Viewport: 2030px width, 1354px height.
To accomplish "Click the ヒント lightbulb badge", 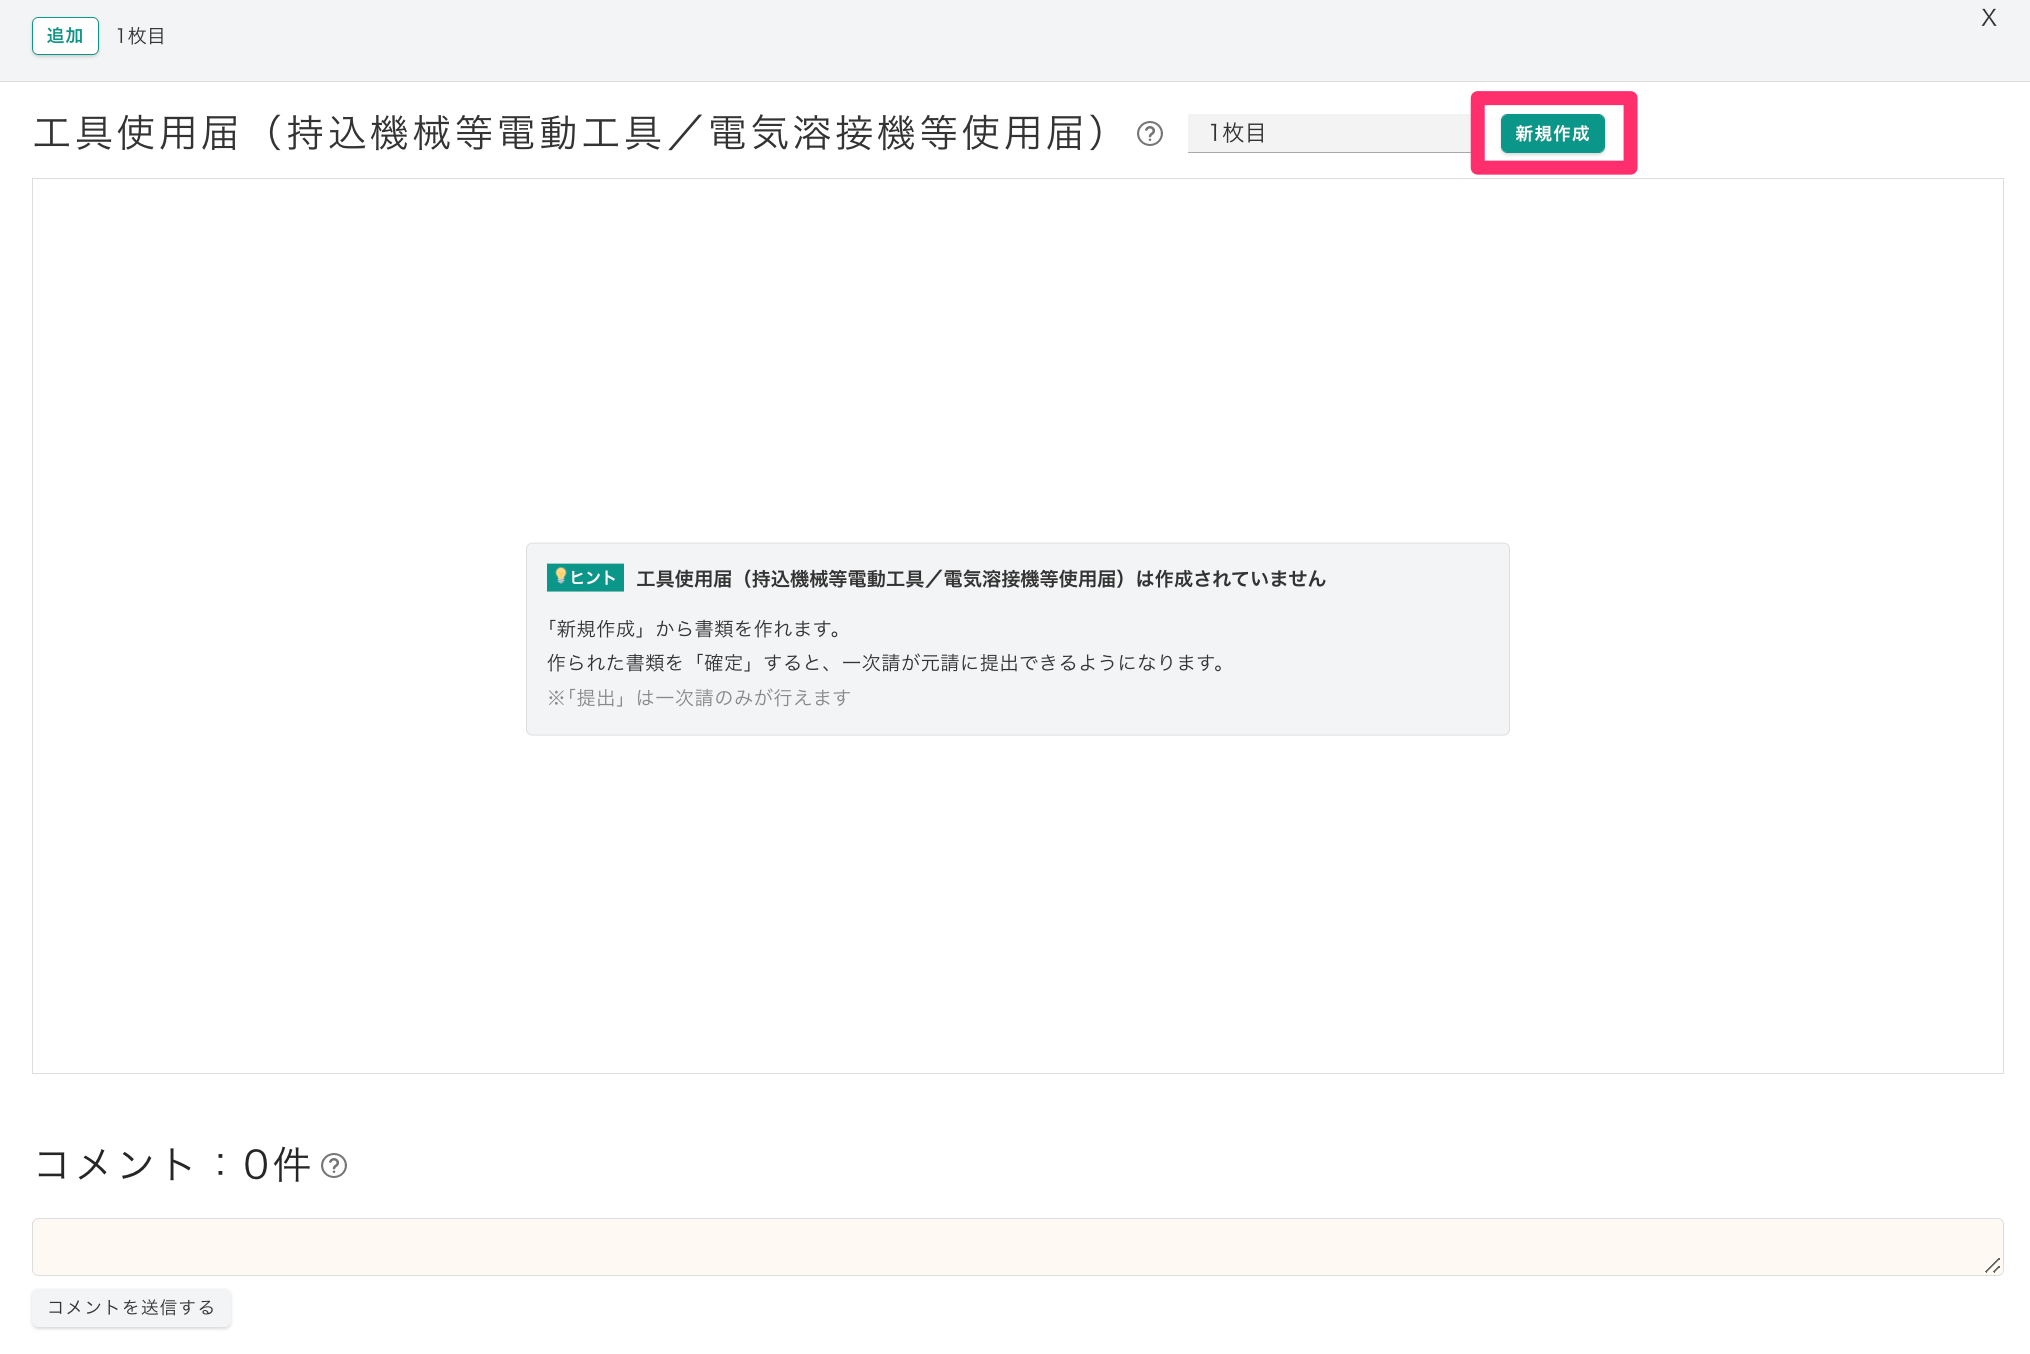I will coord(585,578).
